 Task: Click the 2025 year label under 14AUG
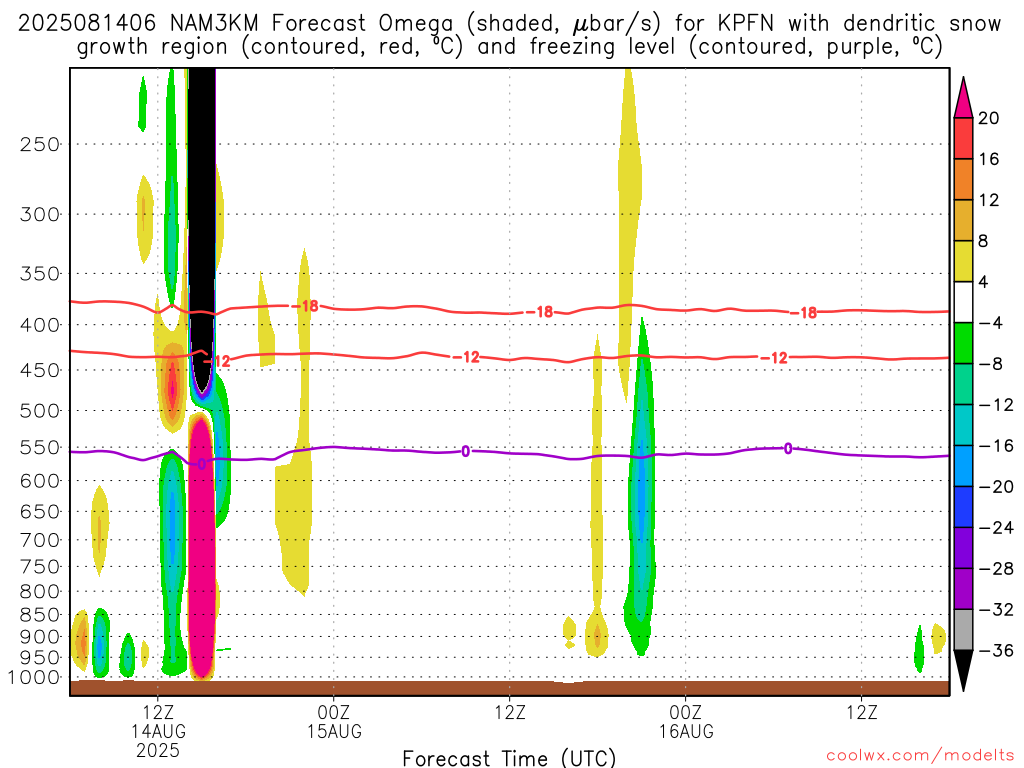point(158,750)
